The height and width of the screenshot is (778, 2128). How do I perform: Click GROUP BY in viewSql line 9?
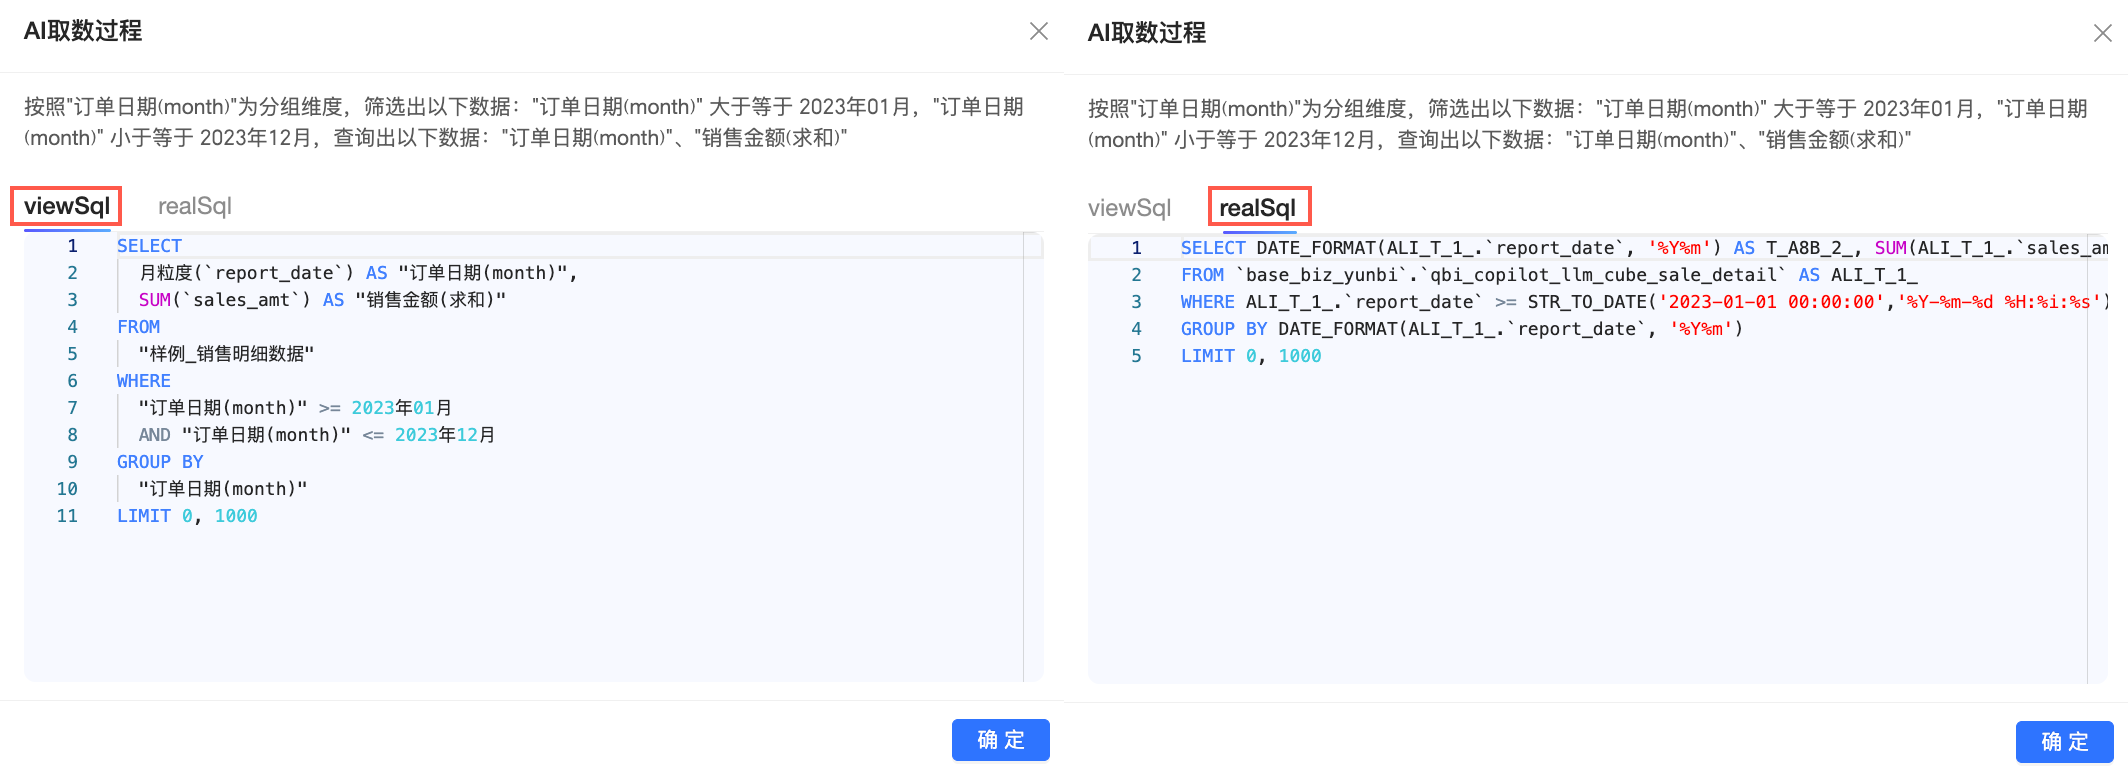point(160,462)
